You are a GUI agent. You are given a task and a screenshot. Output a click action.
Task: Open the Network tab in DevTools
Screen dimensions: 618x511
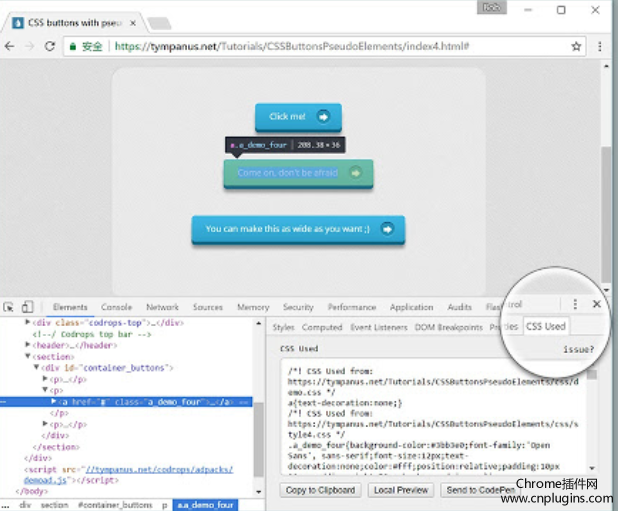pos(162,307)
